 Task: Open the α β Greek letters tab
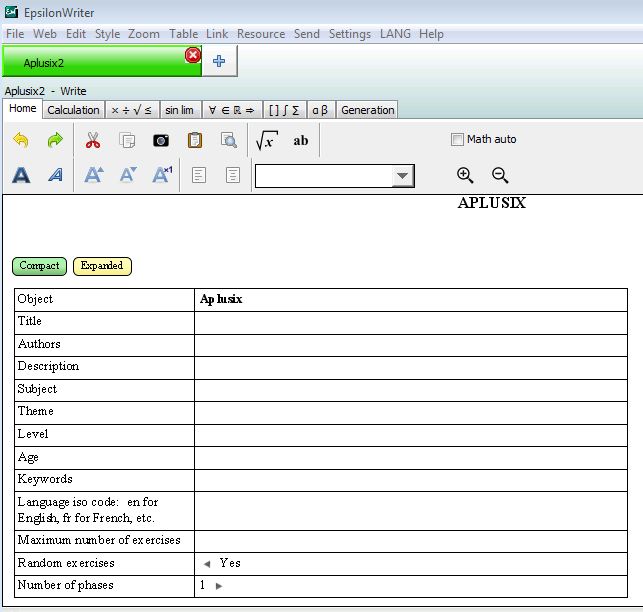point(320,110)
